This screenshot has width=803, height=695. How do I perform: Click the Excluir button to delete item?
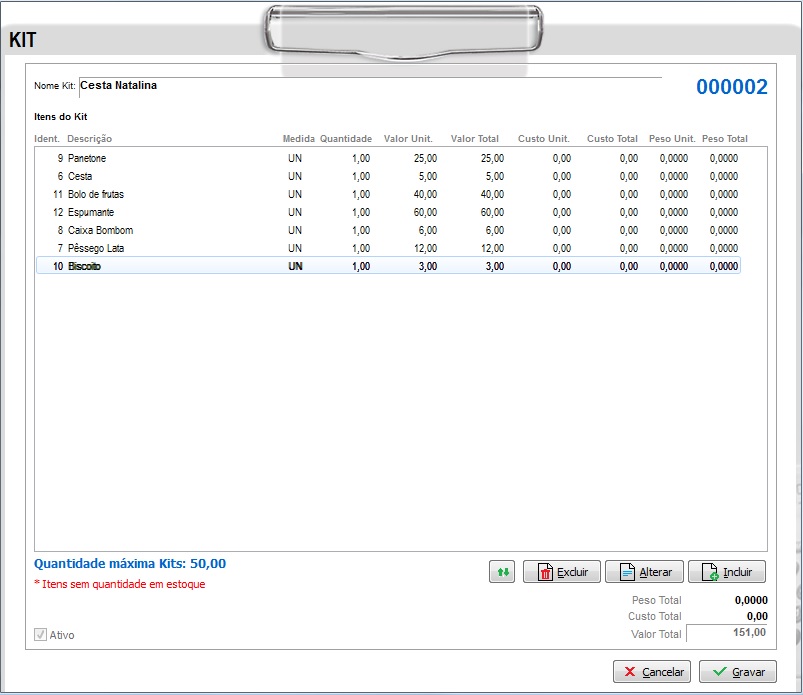[561, 572]
